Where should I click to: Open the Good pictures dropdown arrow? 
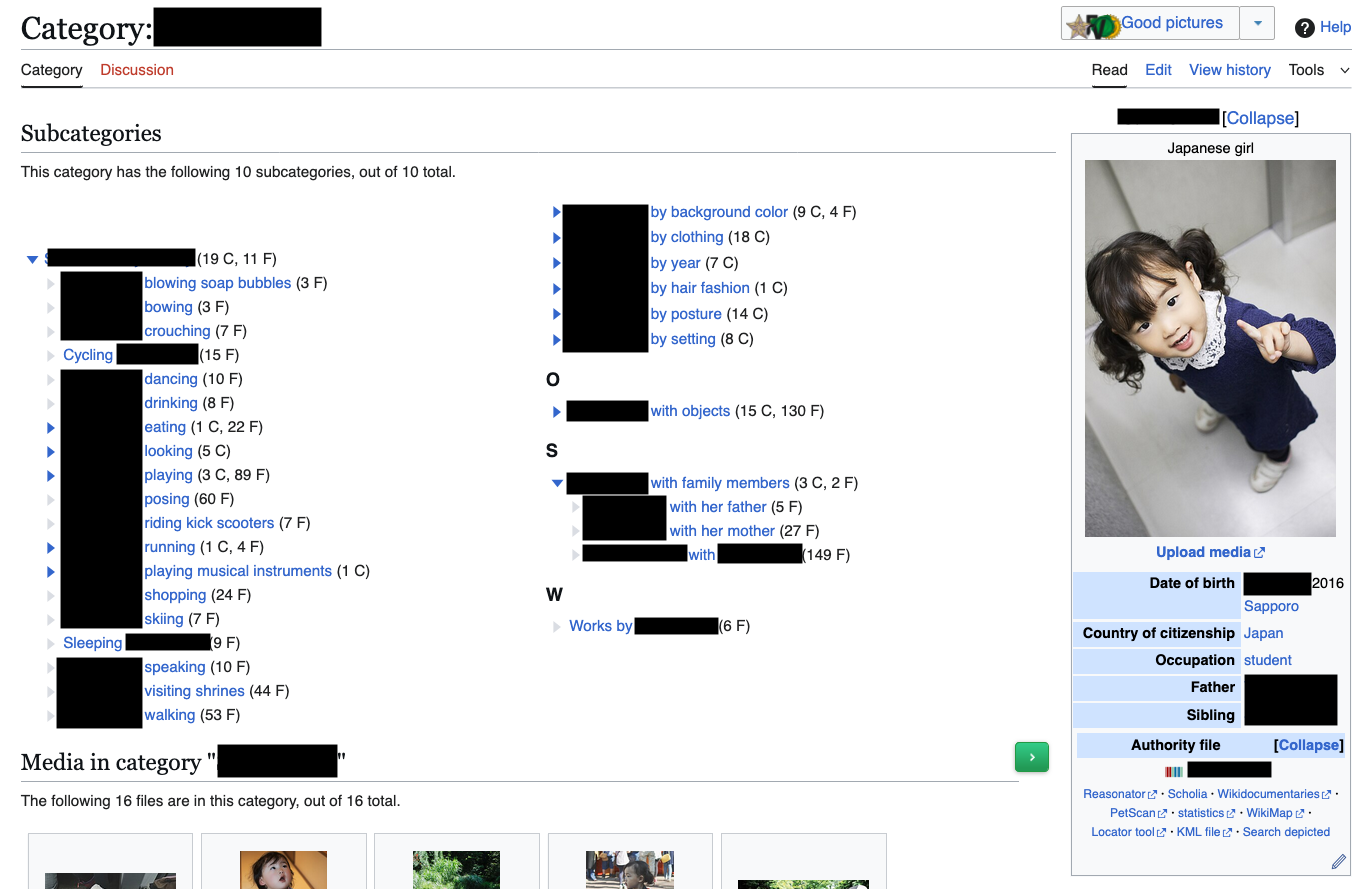[1257, 23]
